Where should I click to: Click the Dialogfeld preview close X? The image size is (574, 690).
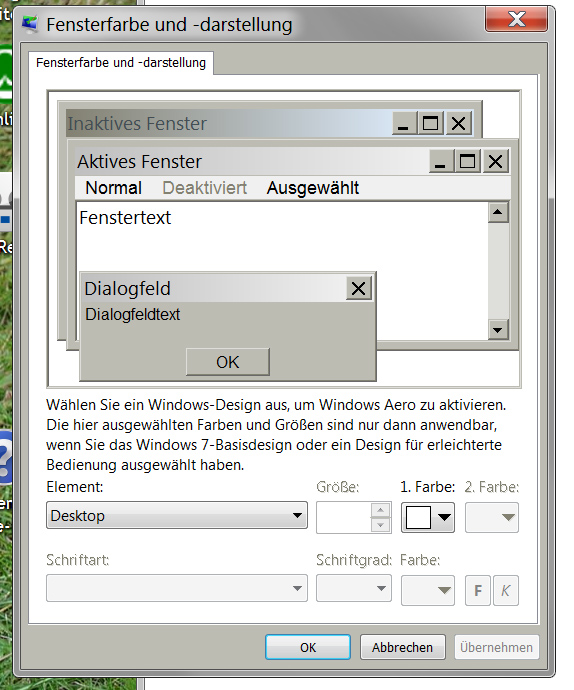click(x=358, y=289)
